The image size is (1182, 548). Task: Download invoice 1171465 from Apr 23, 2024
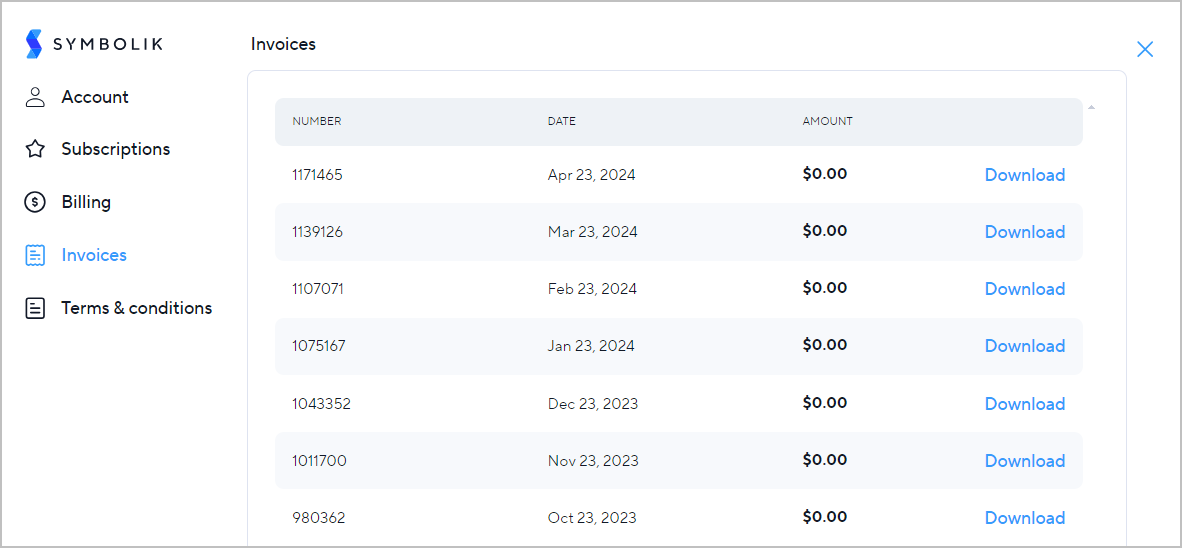1024,175
